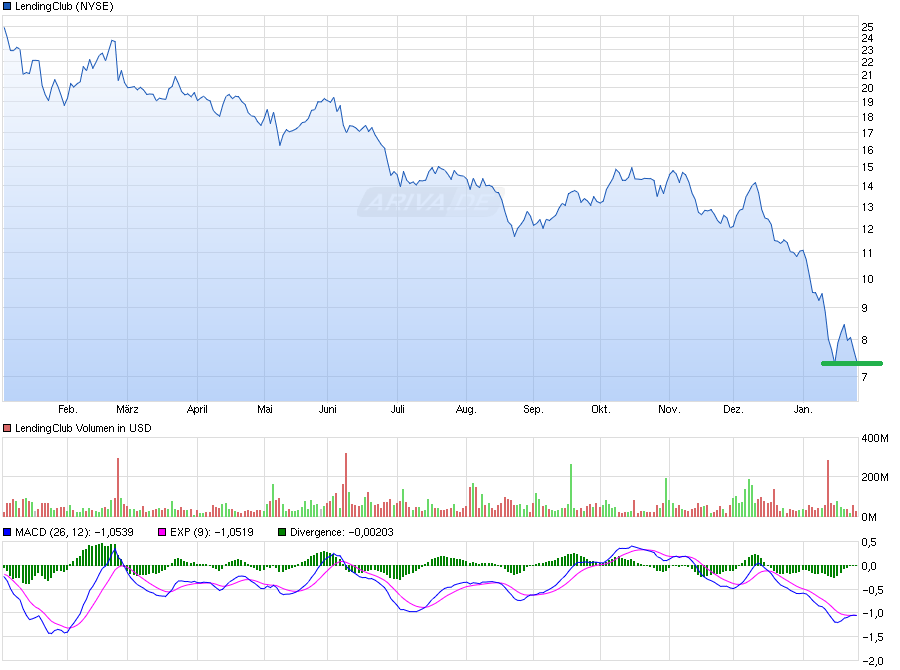Select the blue MACD indicator icon

8,533
